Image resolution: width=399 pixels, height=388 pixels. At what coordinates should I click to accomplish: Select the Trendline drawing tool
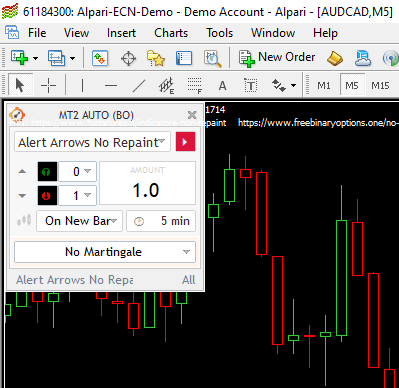[x=139, y=86]
